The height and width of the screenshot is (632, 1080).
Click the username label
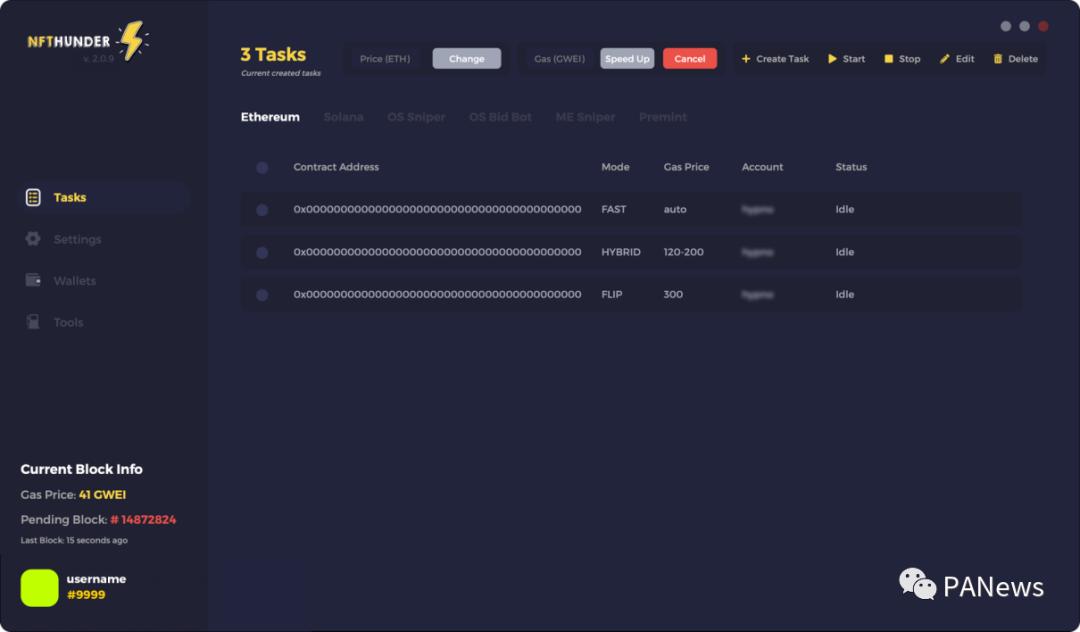coord(96,579)
